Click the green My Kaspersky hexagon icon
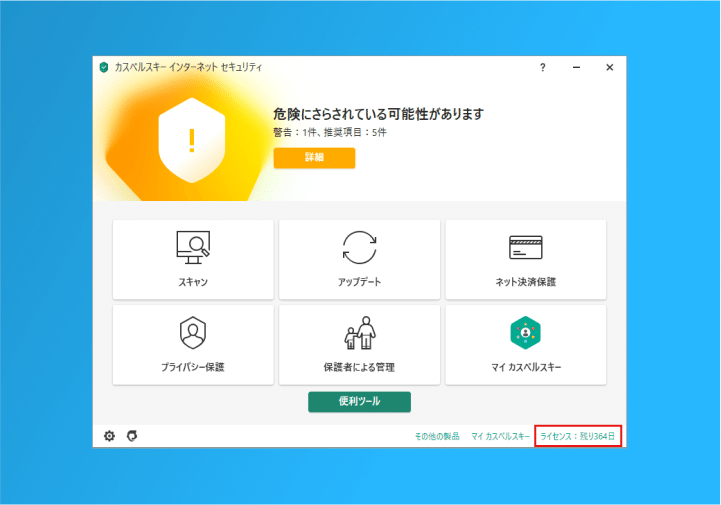 click(525, 332)
